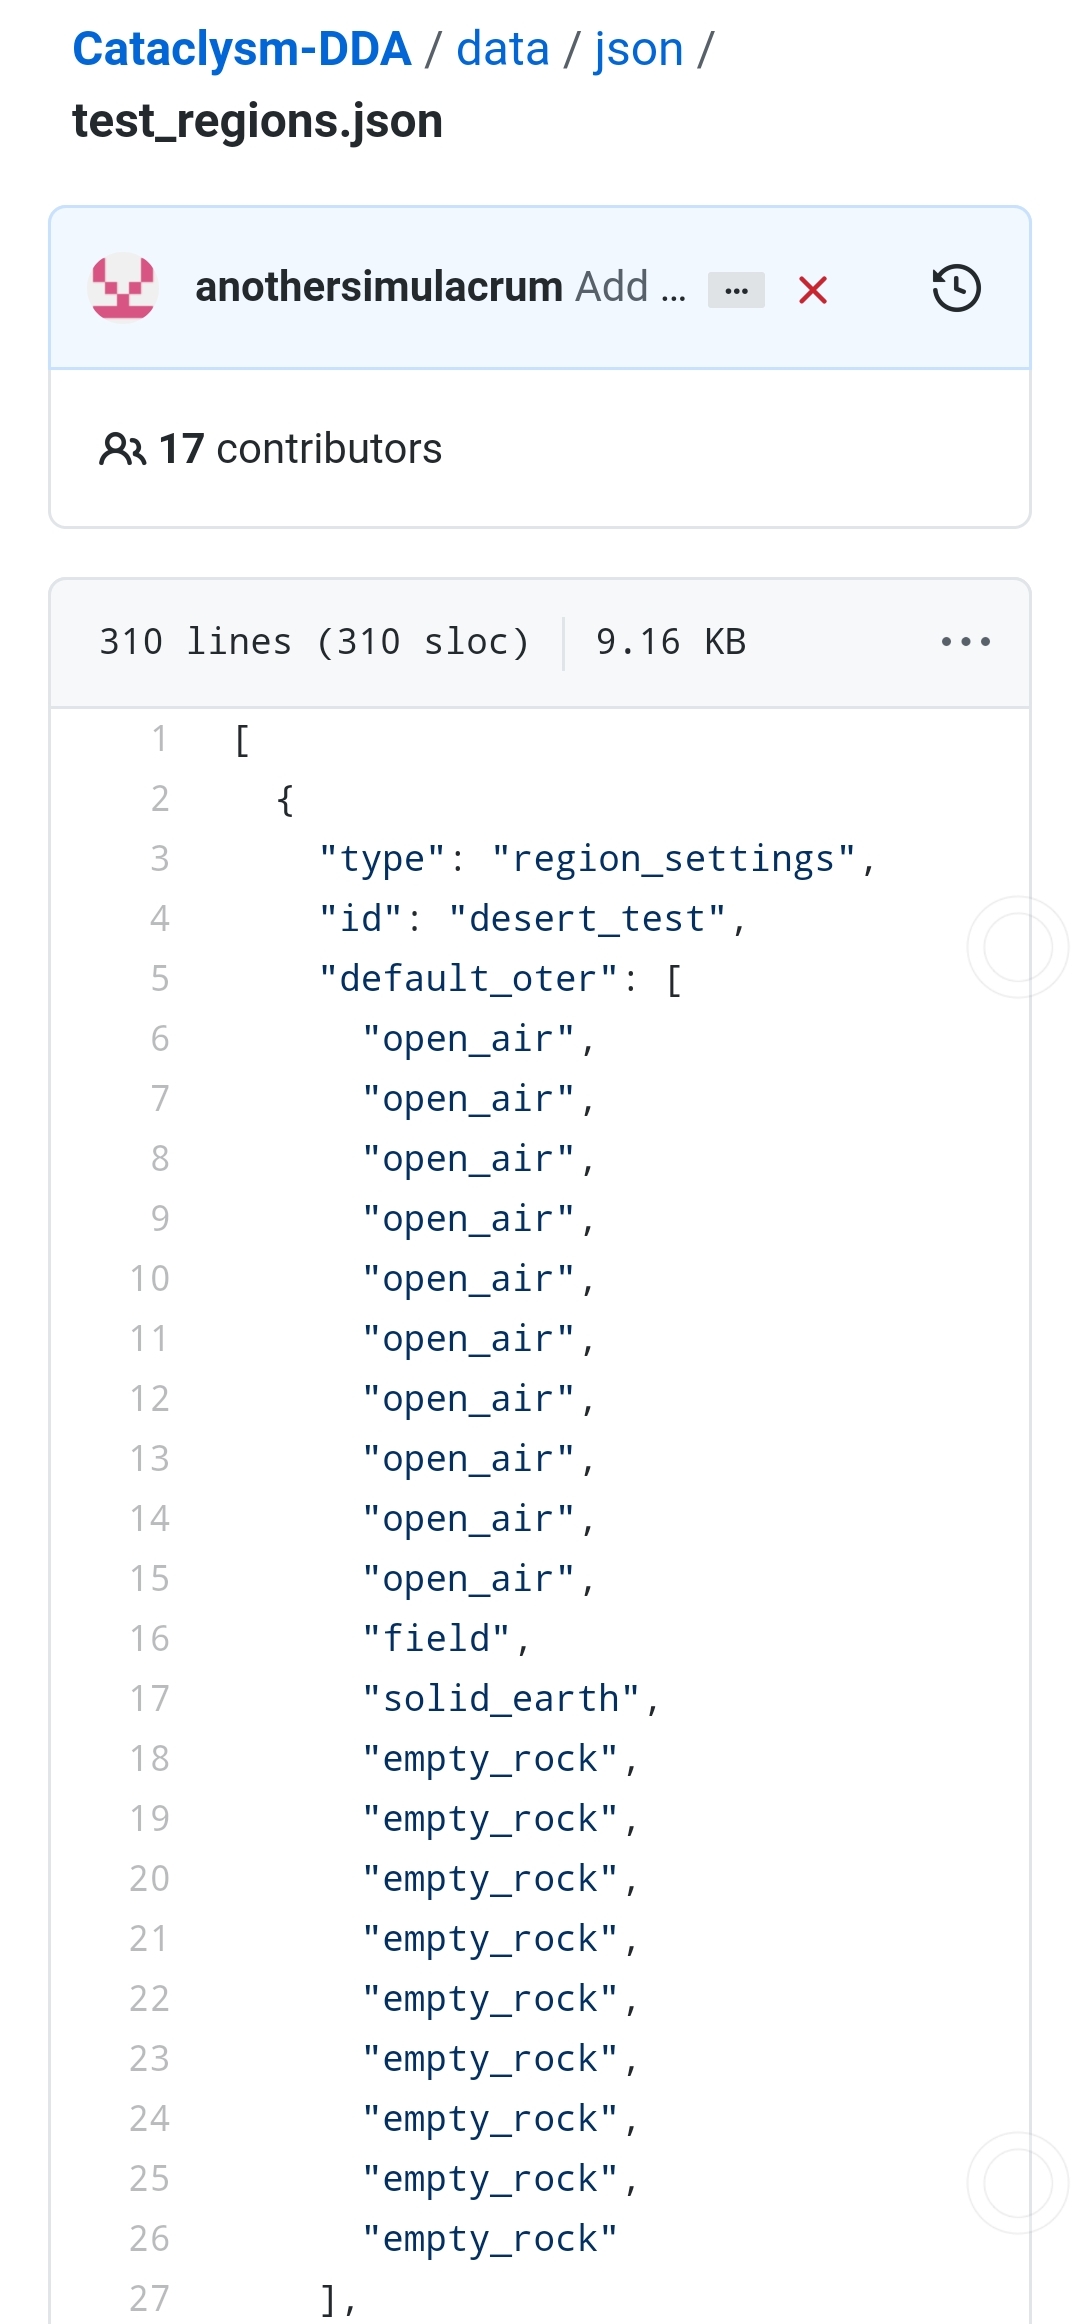This screenshot has width=1080, height=2324.
Task: Select the test_regions.json file title
Action: click(x=255, y=121)
